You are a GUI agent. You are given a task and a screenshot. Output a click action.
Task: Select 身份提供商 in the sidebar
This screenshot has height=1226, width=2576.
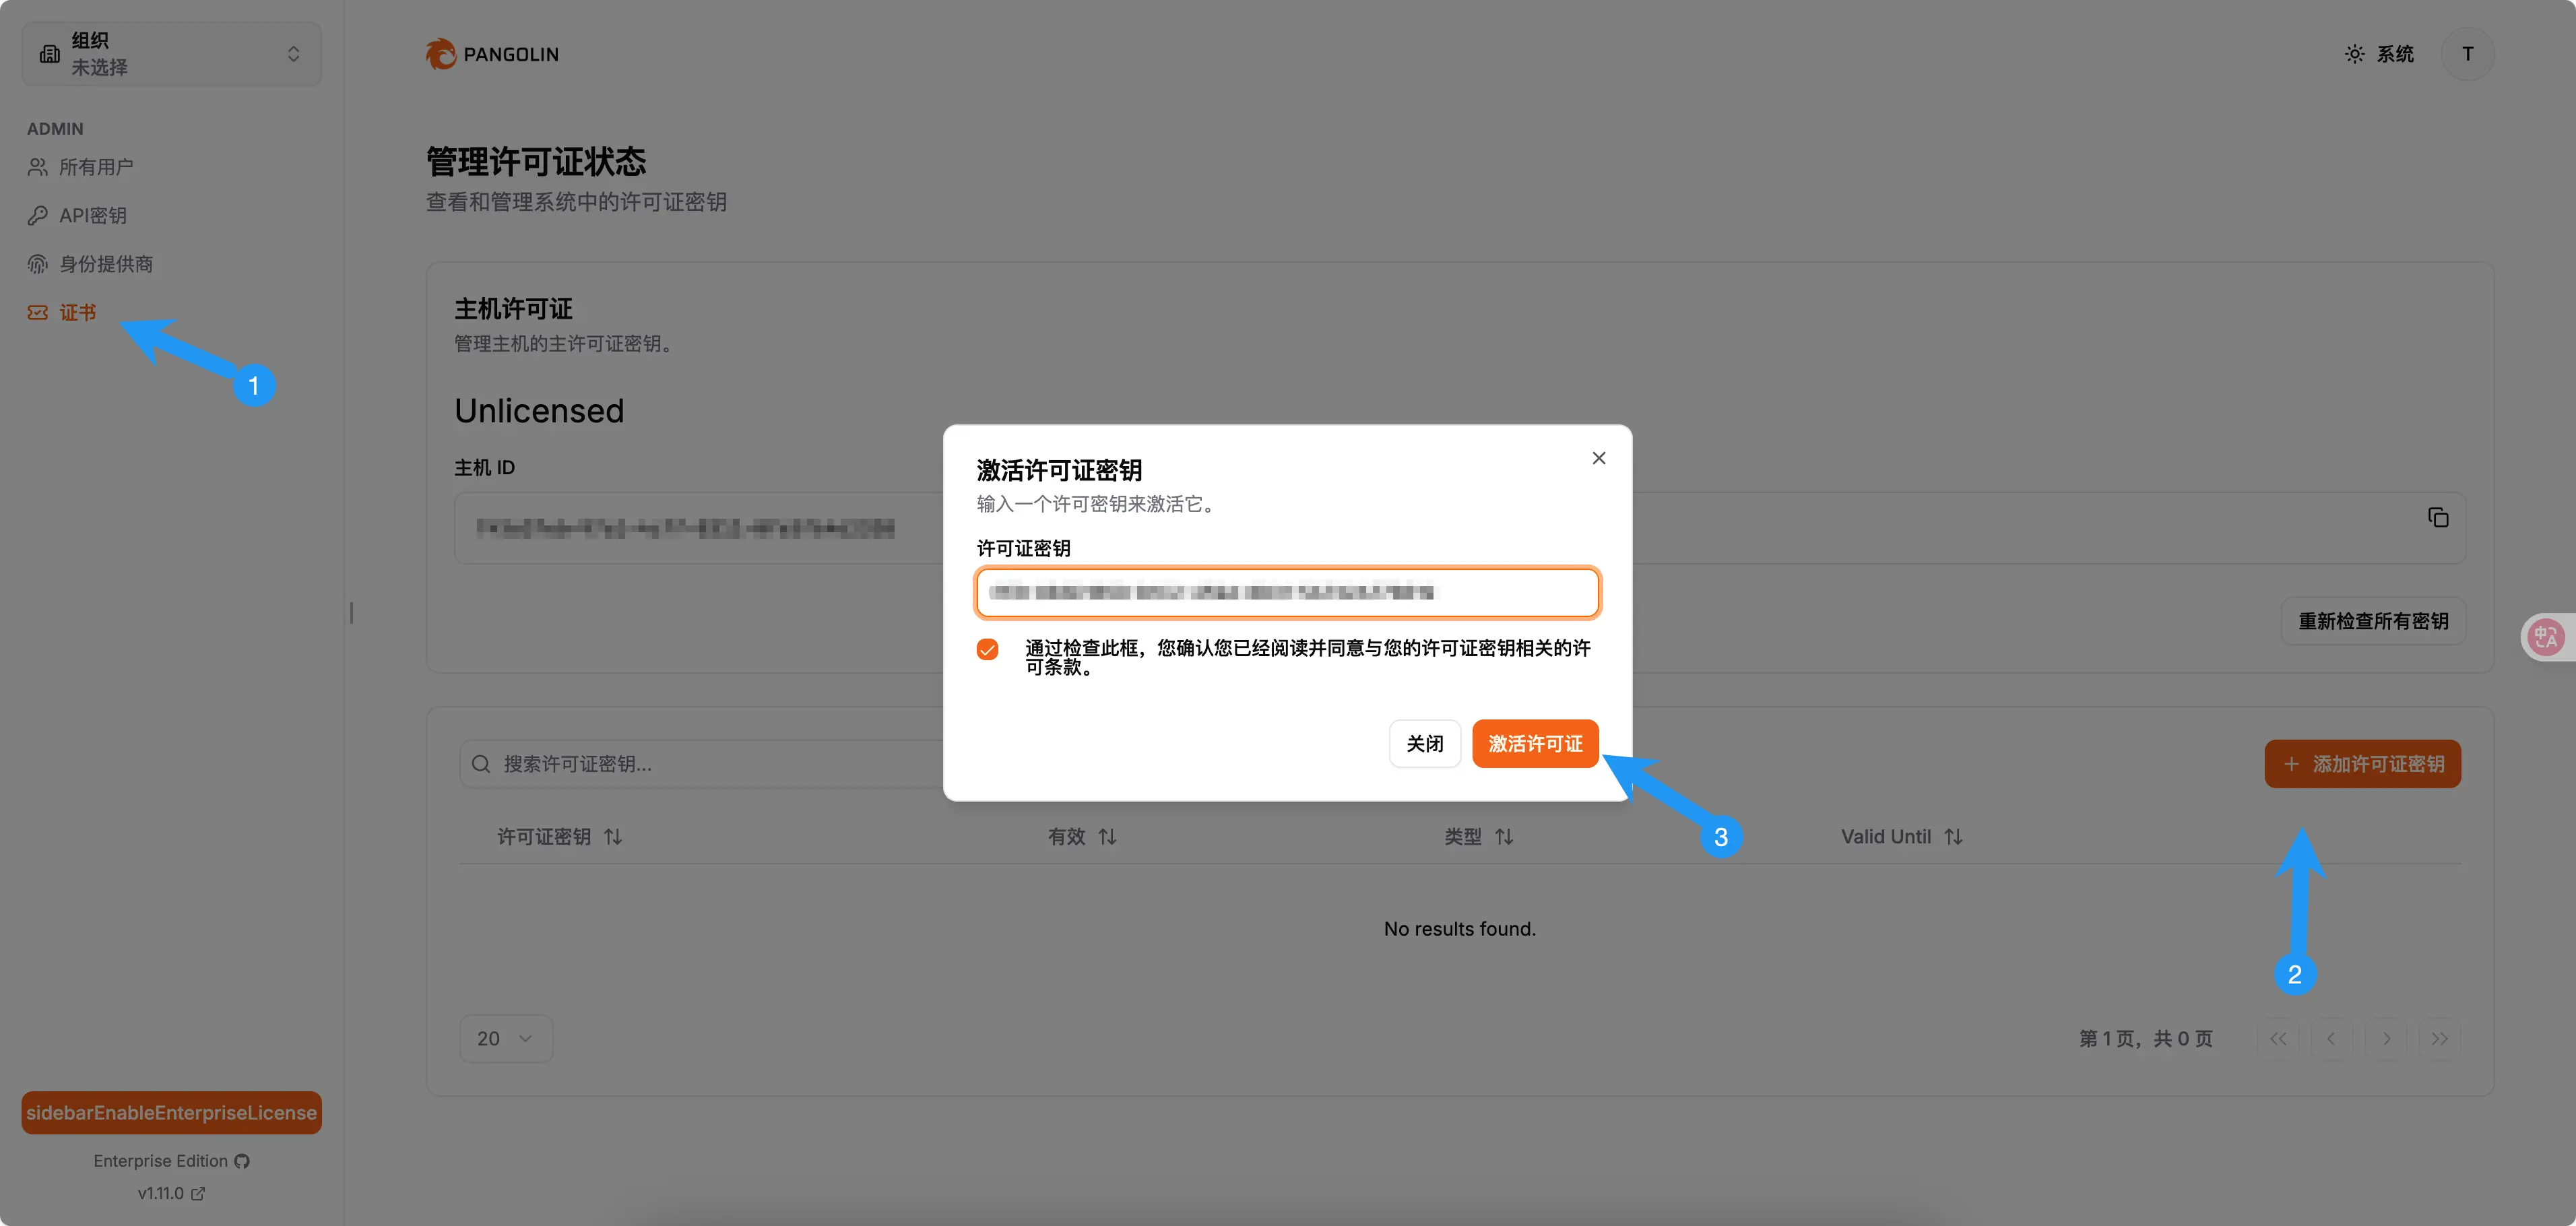(x=105, y=264)
